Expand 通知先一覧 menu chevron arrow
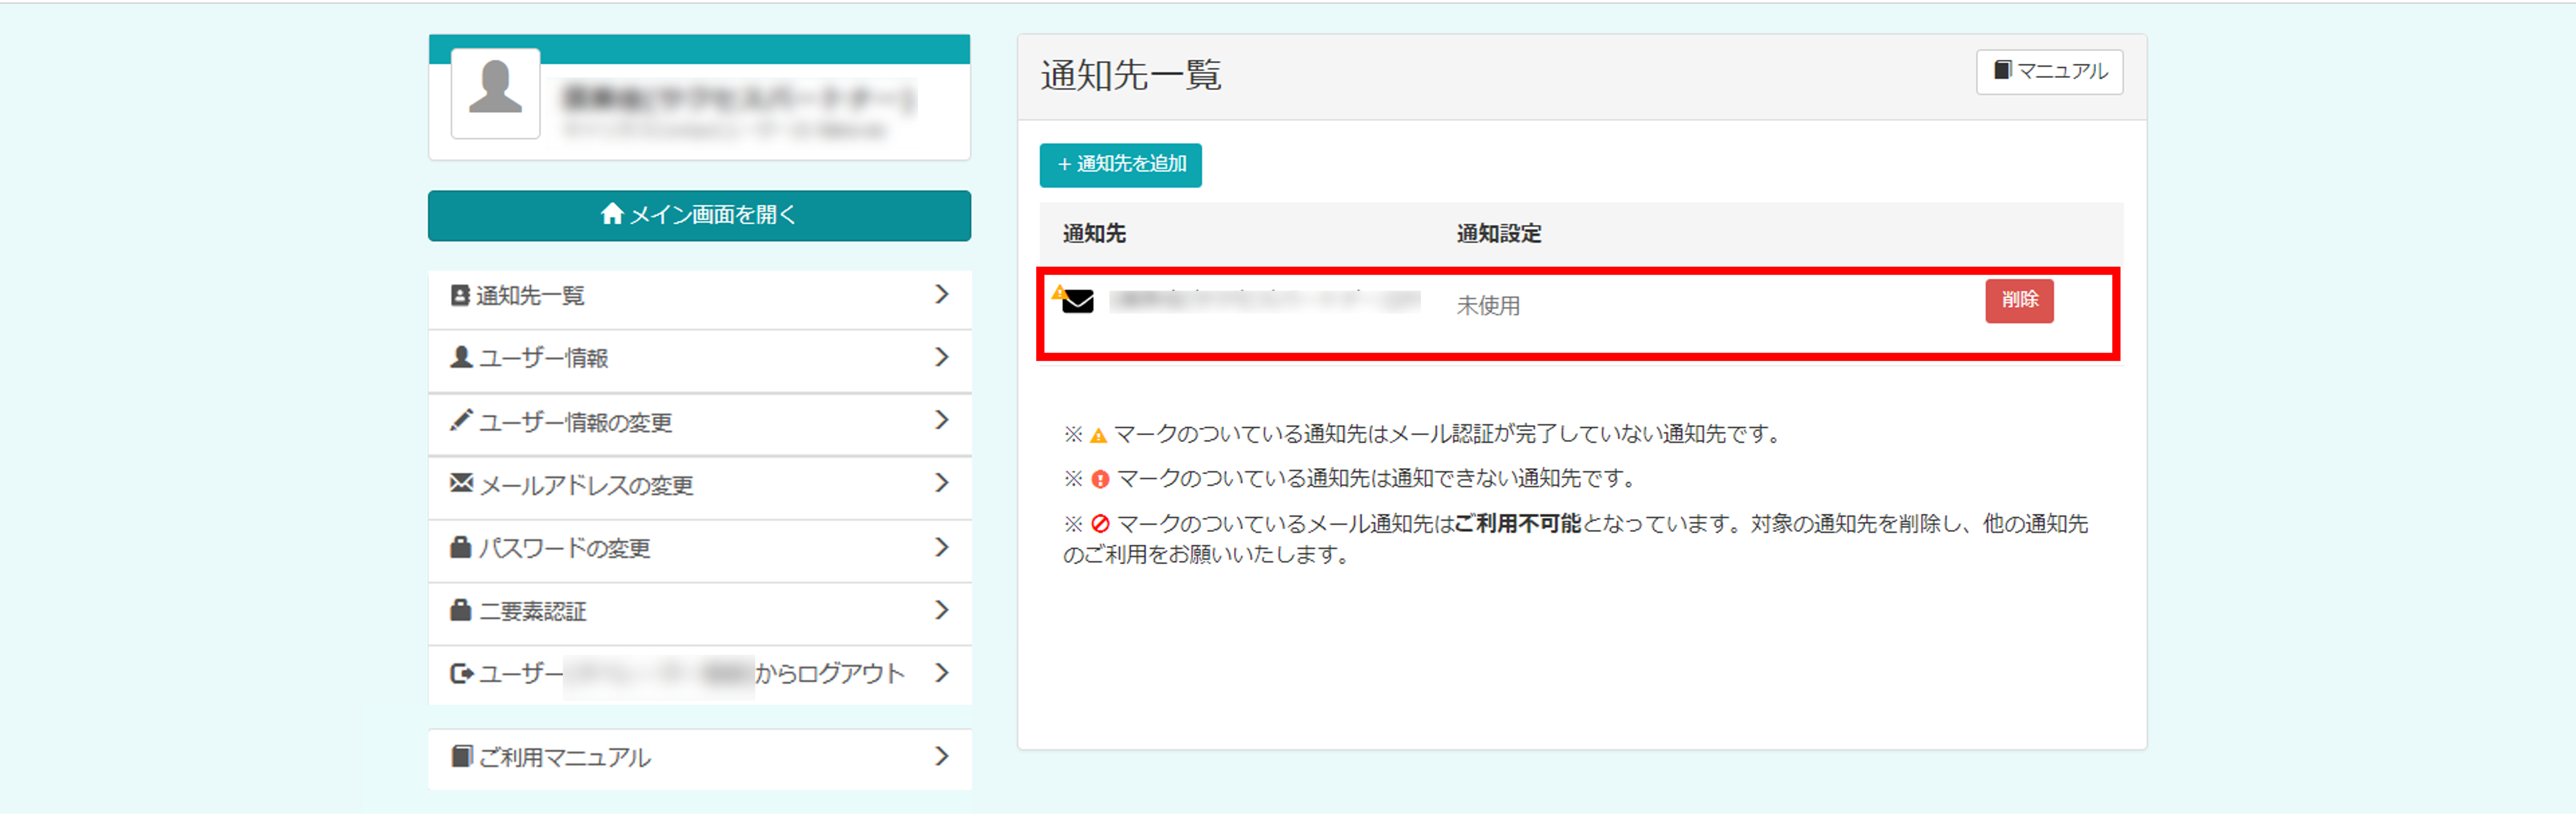The height and width of the screenshot is (816, 2576). [941, 294]
